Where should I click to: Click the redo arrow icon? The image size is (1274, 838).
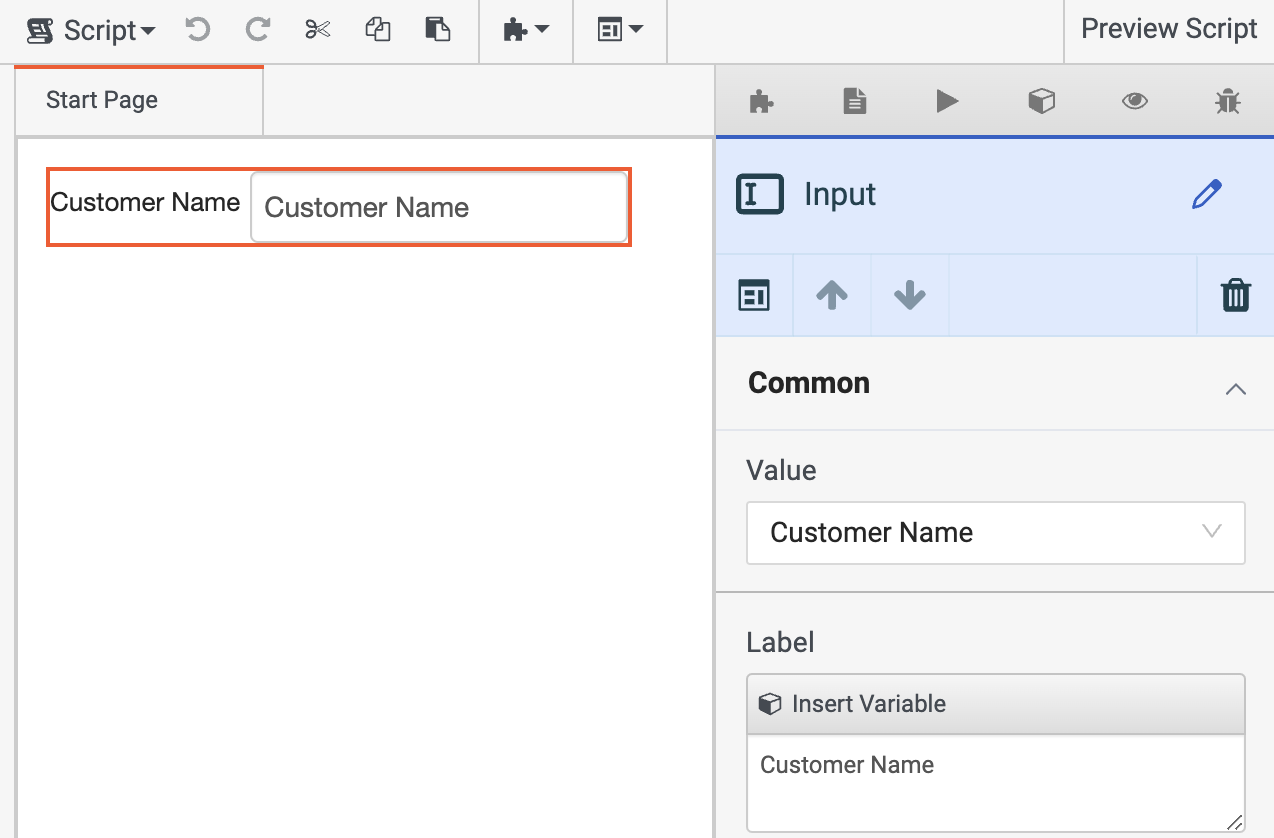[258, 30]
